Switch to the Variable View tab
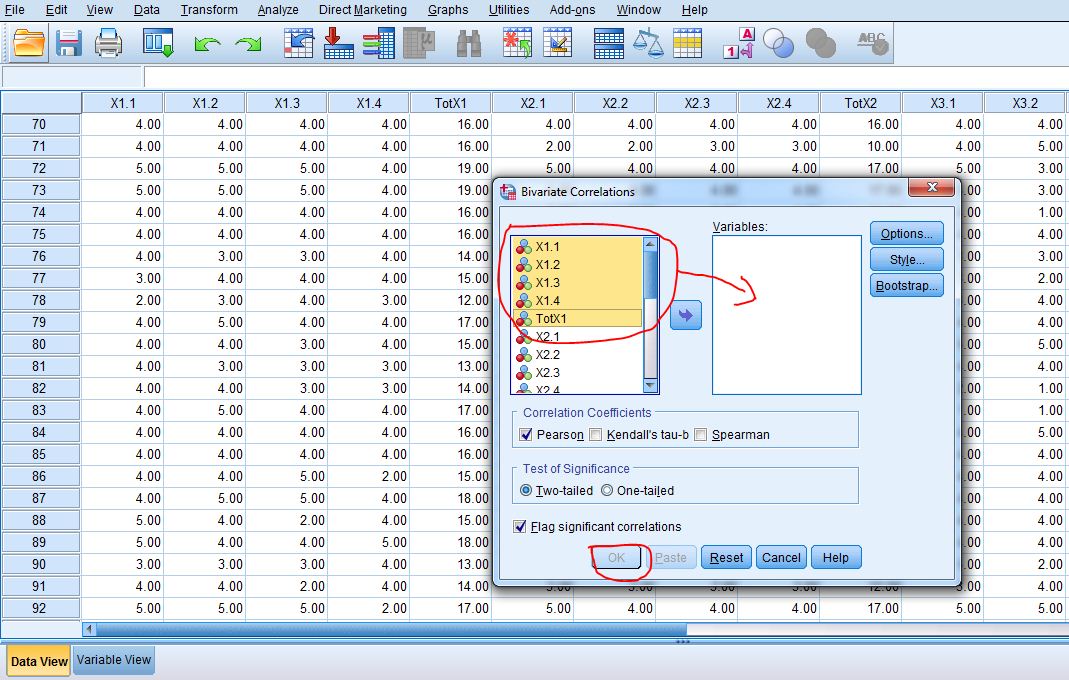1069x680 pixels. point(112,660)
